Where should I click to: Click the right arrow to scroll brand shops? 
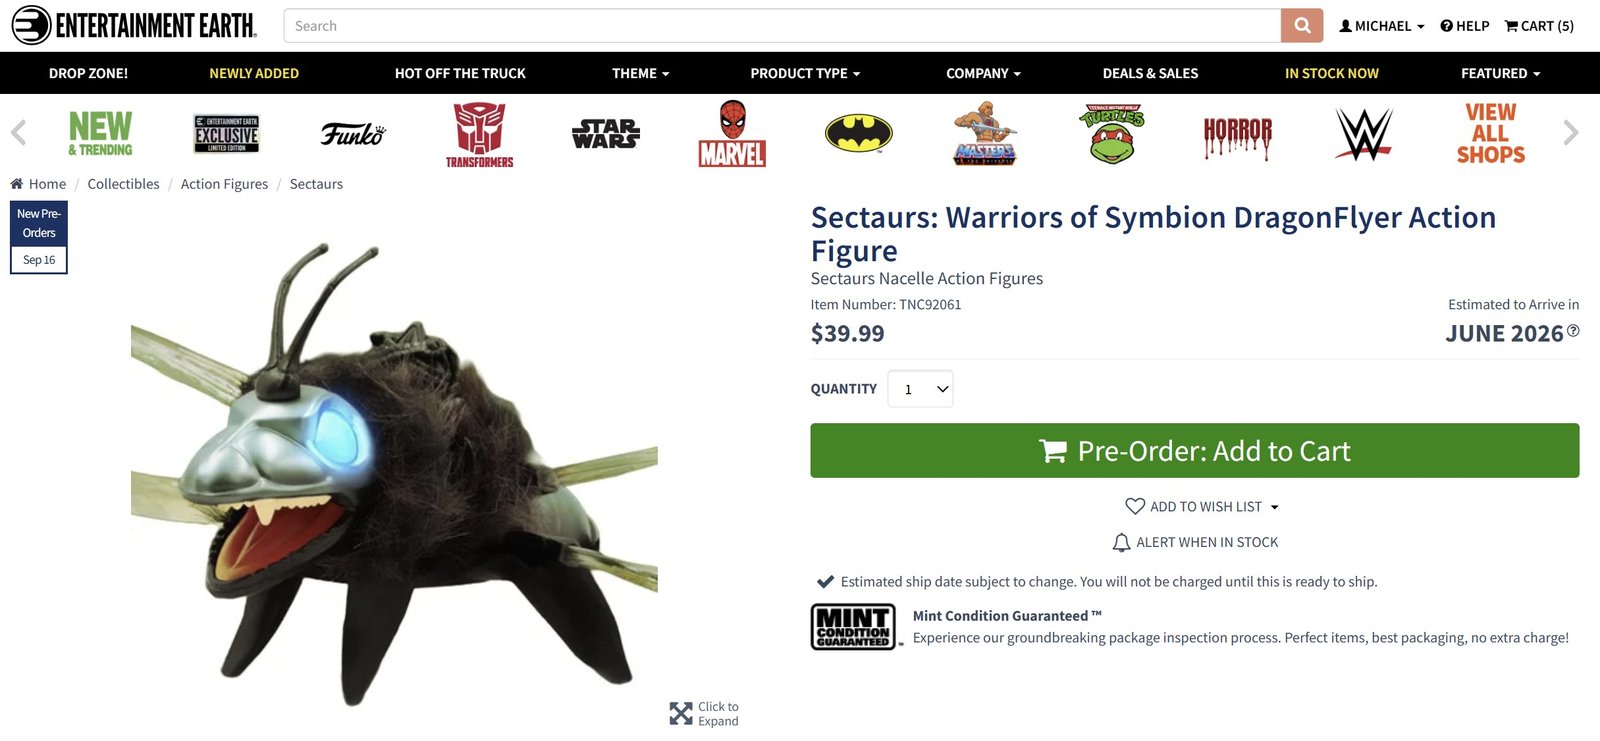(x=1570, y=132)
